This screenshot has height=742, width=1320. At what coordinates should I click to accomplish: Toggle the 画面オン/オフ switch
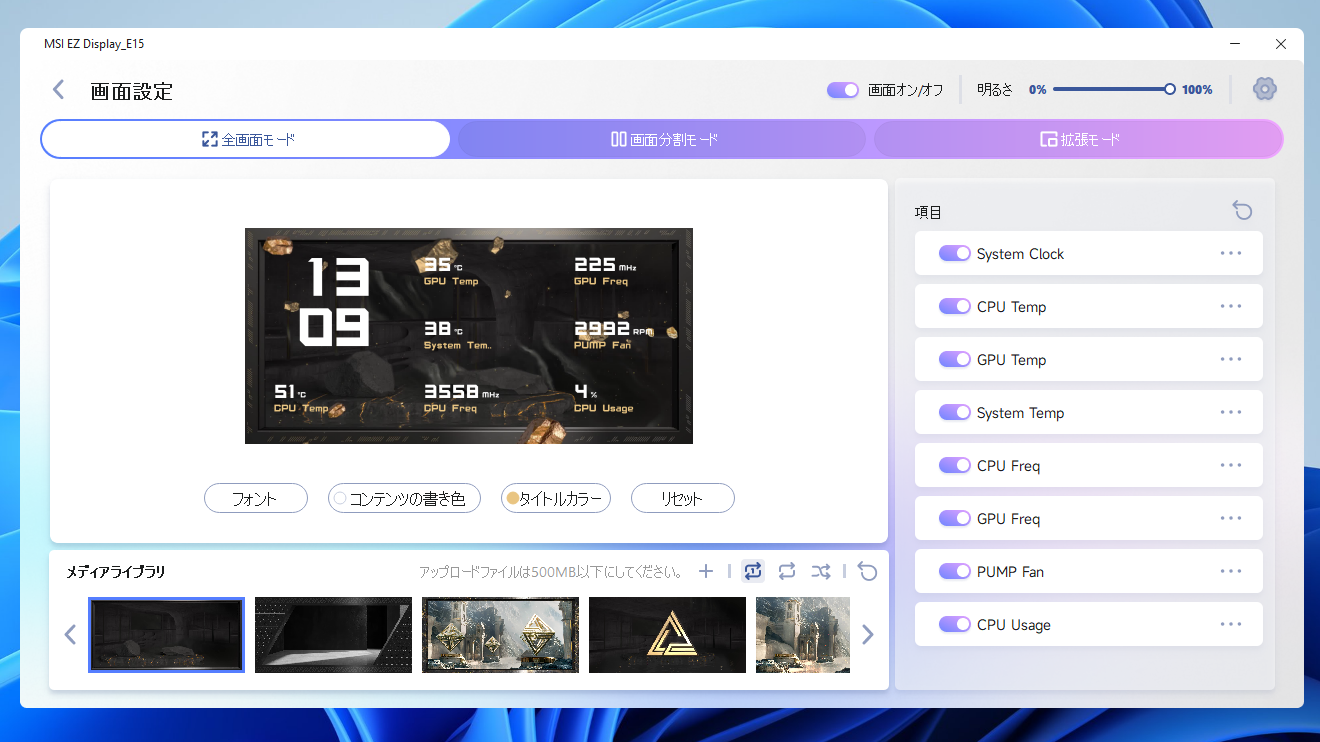843,90
